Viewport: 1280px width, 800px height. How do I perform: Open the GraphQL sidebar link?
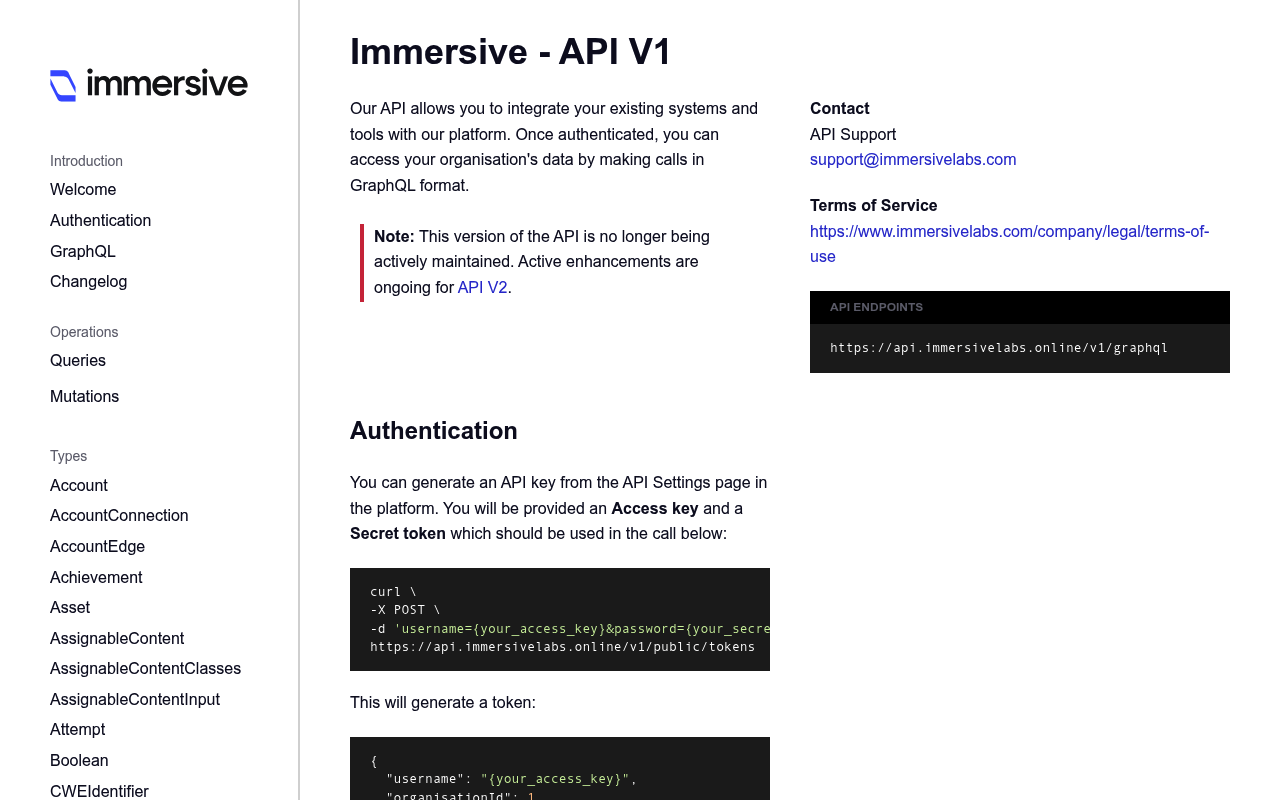[x=83, y=251]
